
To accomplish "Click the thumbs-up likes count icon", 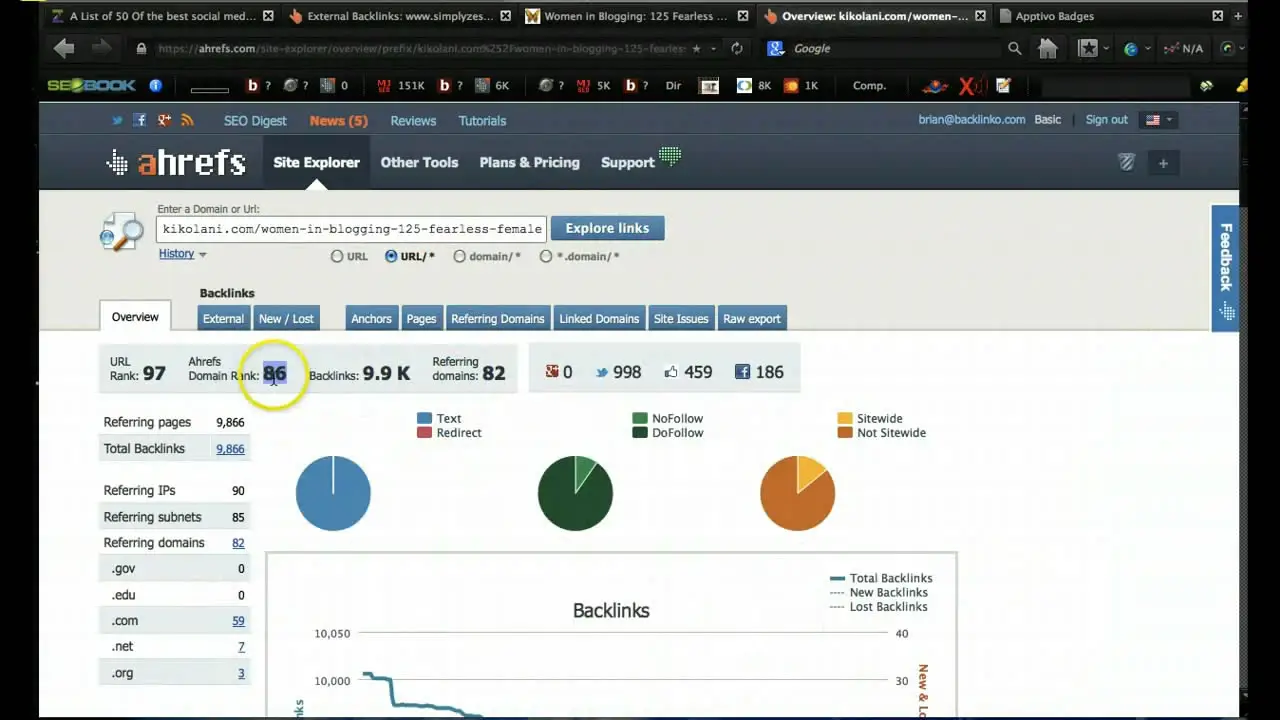I will [671, 372].
